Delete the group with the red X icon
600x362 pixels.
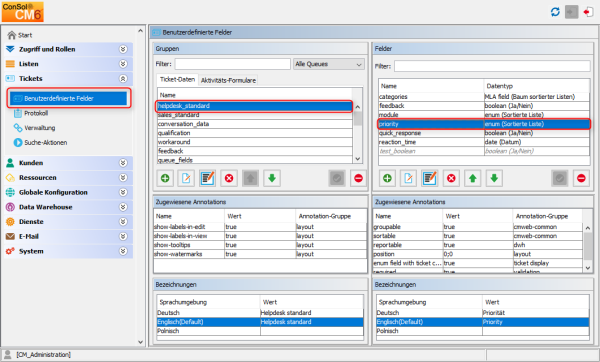(229, 178)
